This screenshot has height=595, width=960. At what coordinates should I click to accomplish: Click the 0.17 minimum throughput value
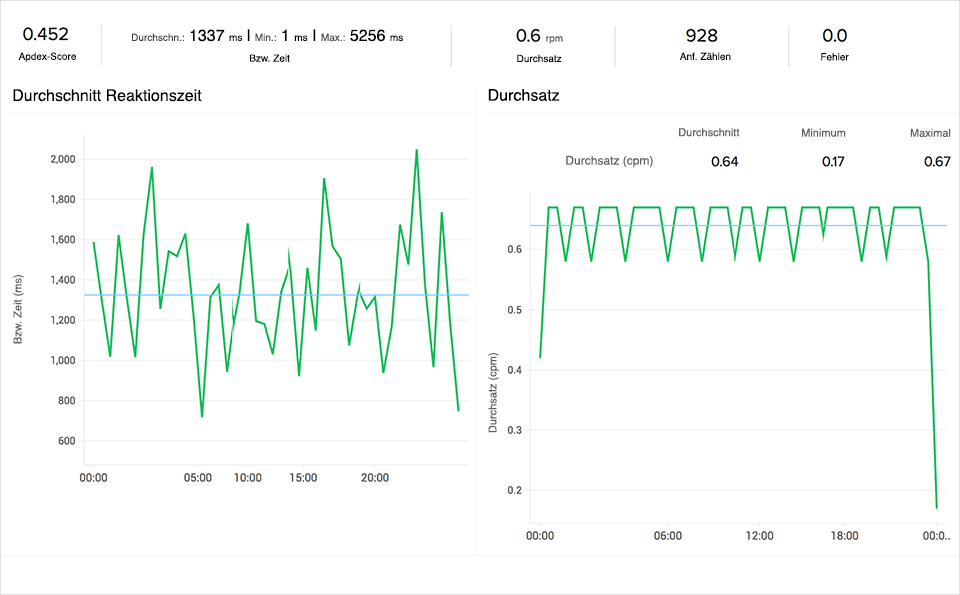point(833,161)
